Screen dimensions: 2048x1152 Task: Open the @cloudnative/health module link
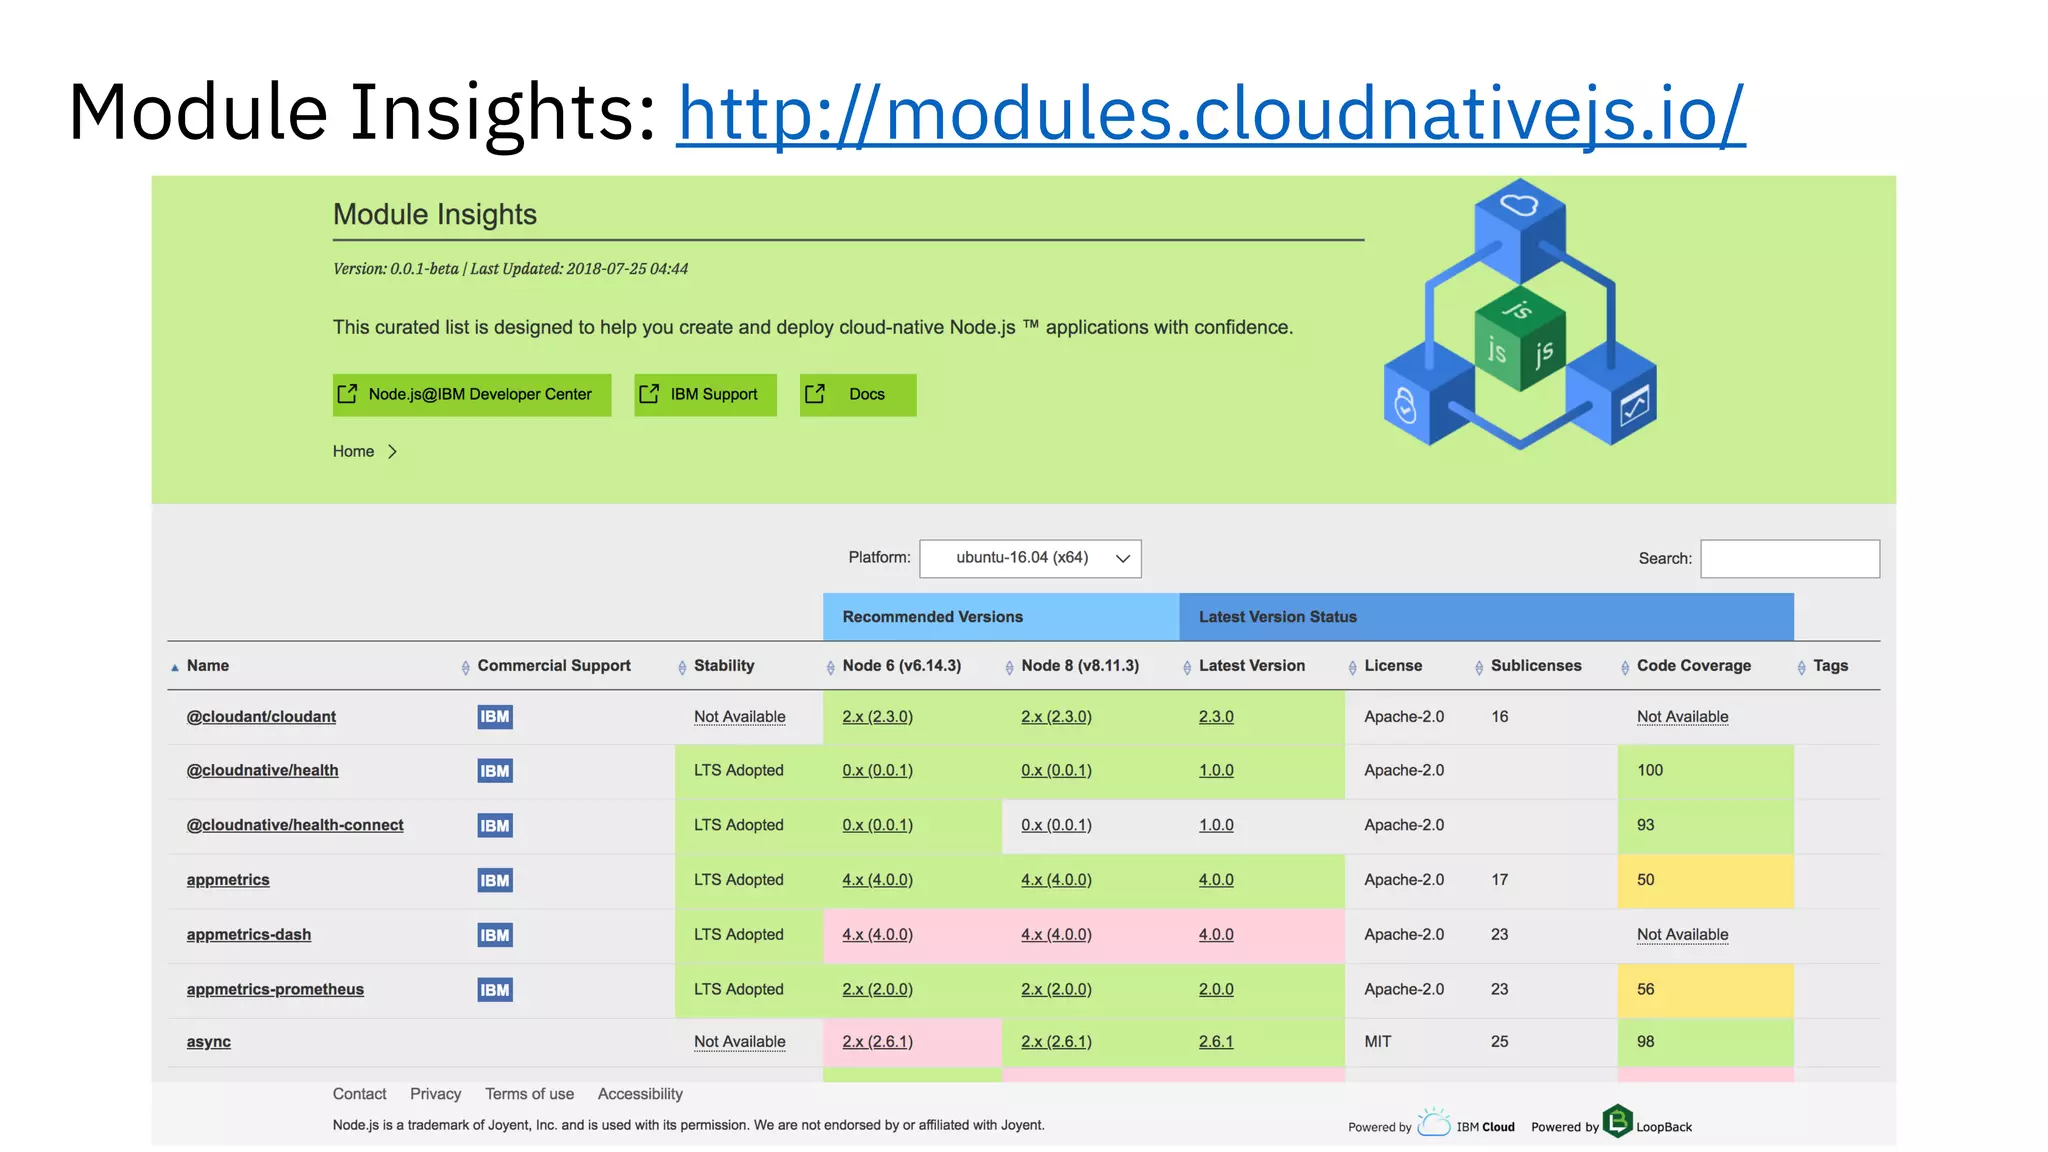coord(262,771)
